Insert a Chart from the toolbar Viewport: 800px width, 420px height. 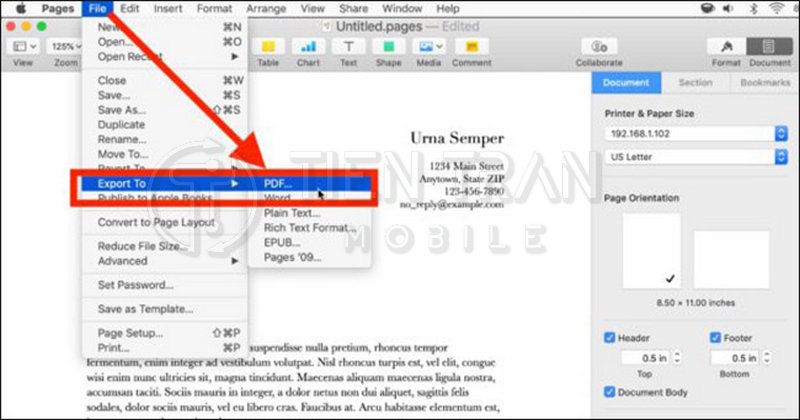tap(308, 47)
